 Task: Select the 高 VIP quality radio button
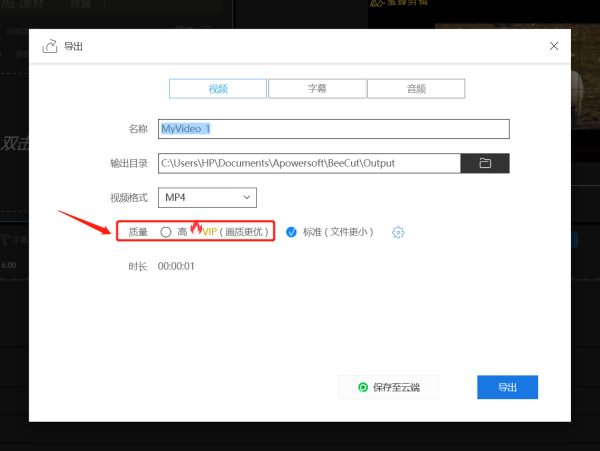click(166, 232)
